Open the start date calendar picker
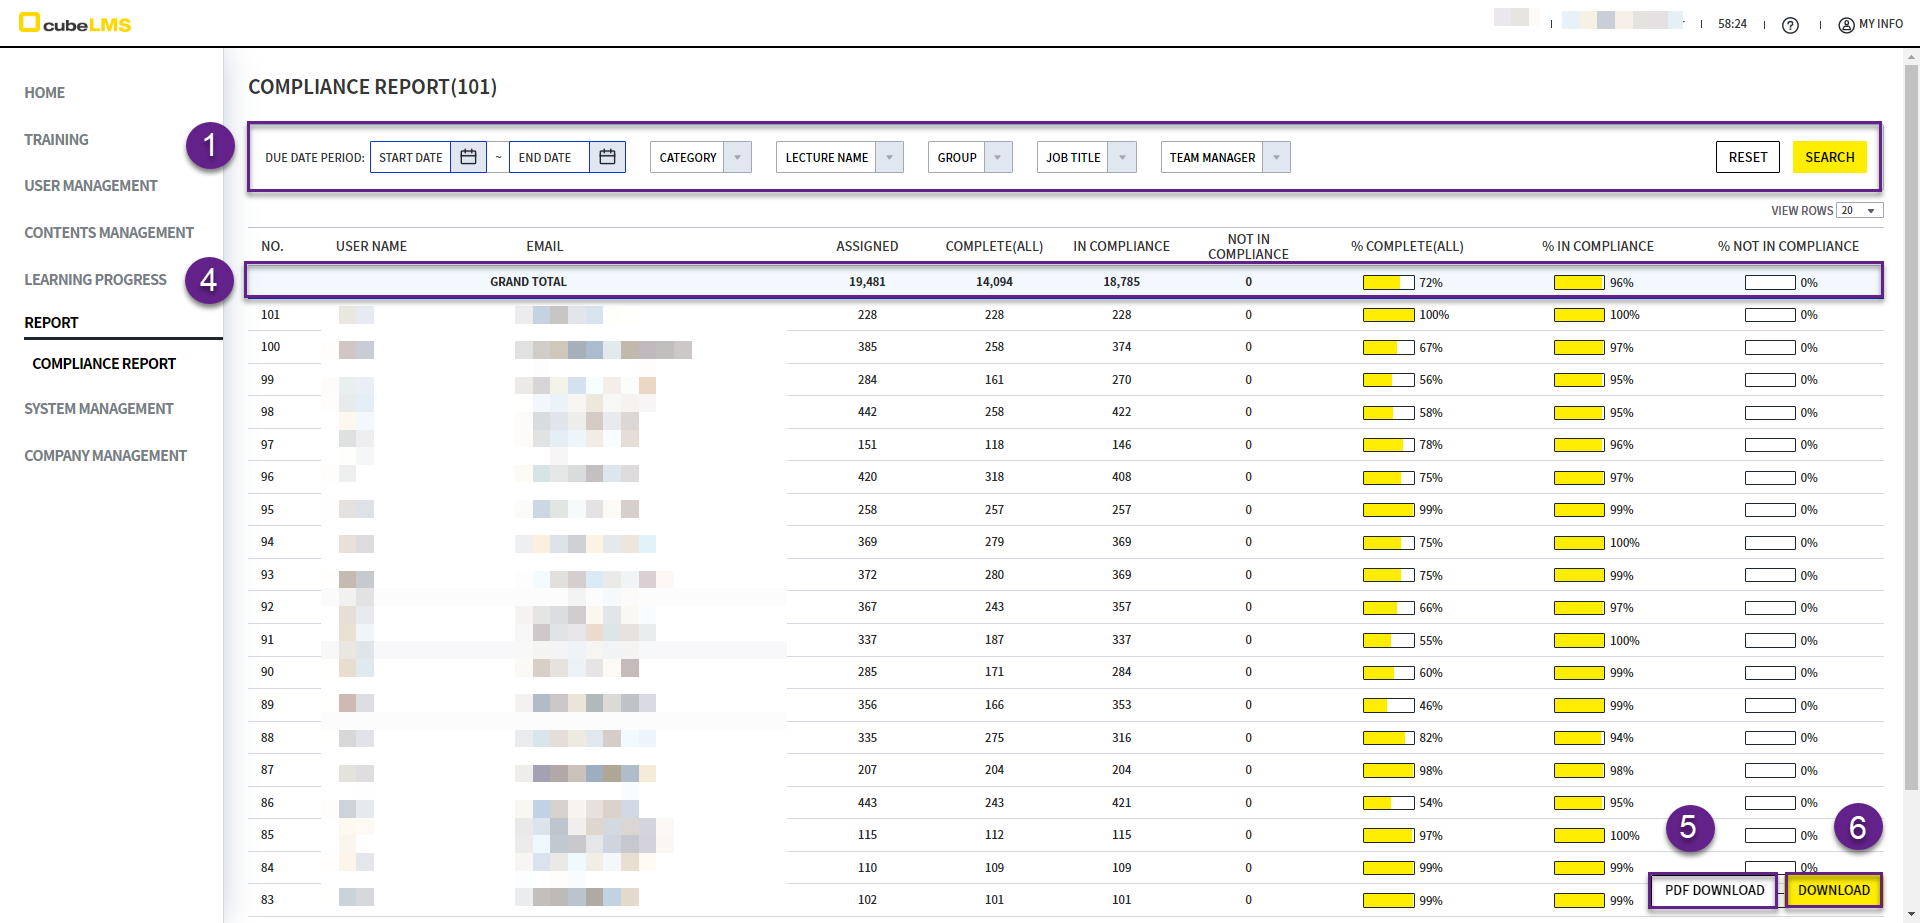This screenshot has height=923, width=1920. 468,157
